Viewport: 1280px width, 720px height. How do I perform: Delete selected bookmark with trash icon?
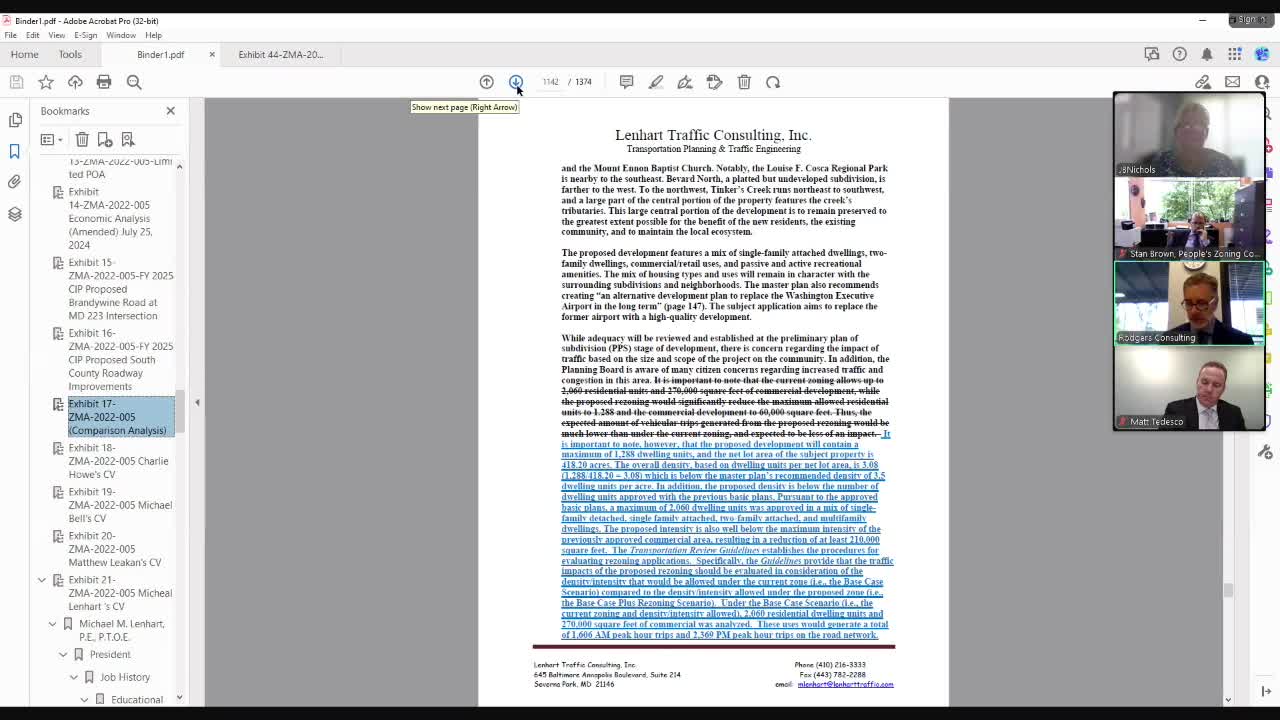[x=82, y=139]
